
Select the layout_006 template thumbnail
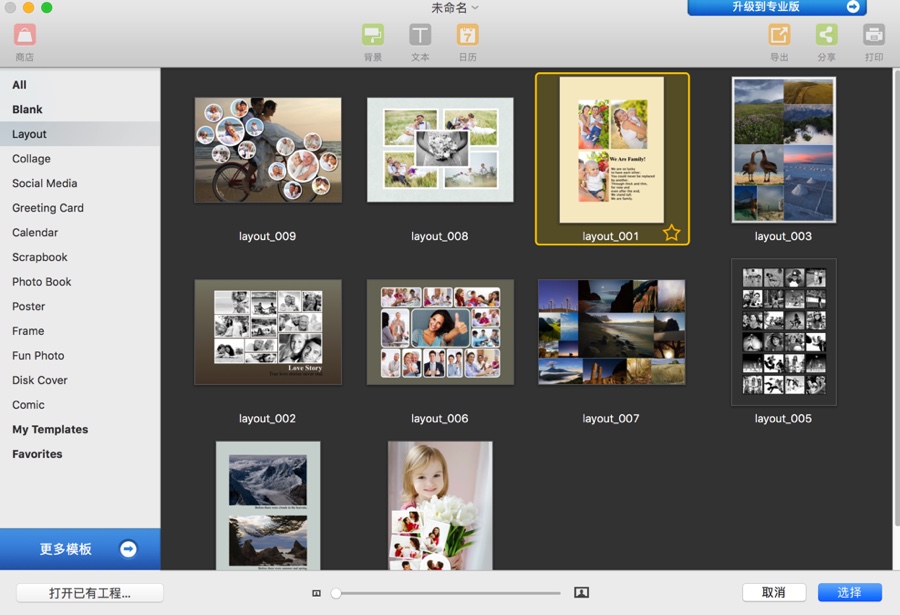[440, 332]
